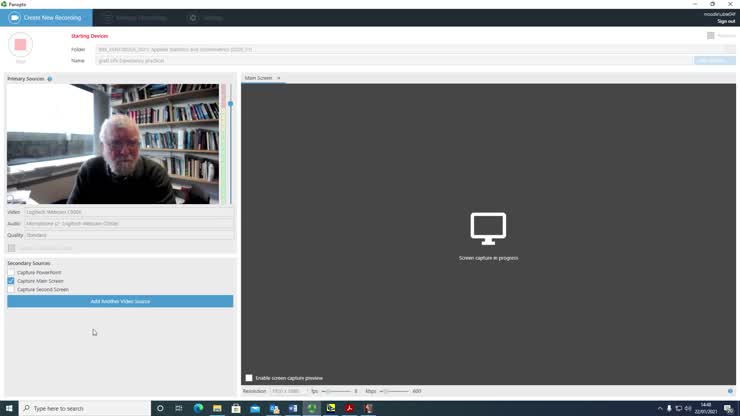Open the Resolution dropdown
740x416 pixels.
point(288,391)
